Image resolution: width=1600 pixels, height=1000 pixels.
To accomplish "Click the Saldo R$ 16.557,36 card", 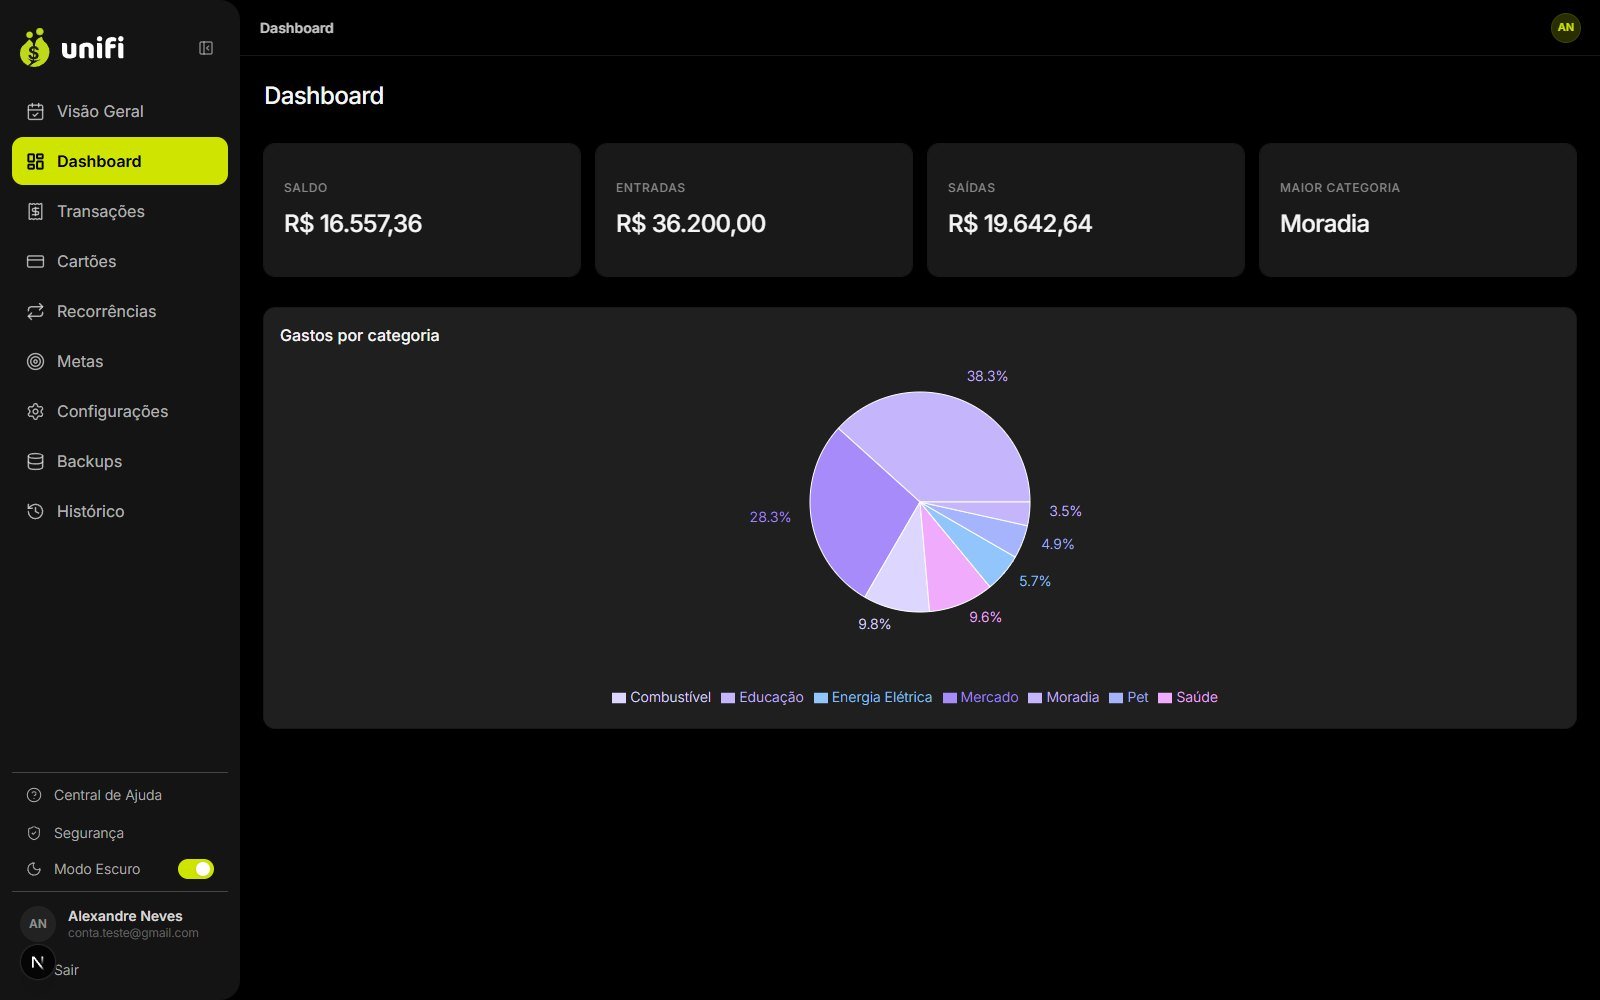I will pyautogui.click(x=422, y=210).
